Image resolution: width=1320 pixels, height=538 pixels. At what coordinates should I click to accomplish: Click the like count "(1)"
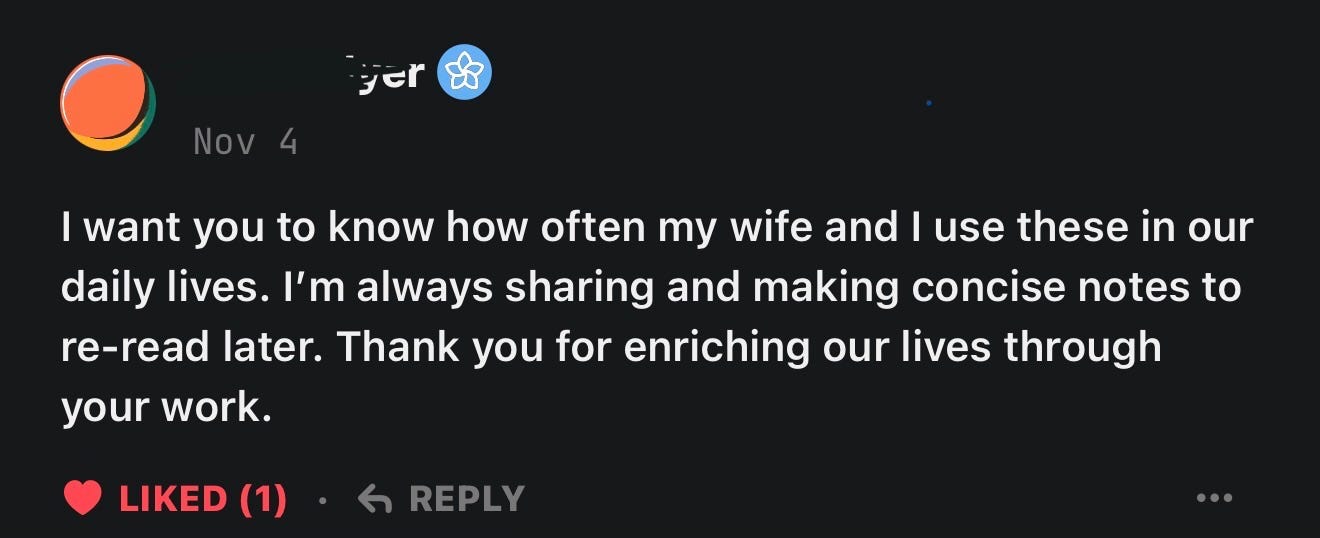(x=263, y=498)
